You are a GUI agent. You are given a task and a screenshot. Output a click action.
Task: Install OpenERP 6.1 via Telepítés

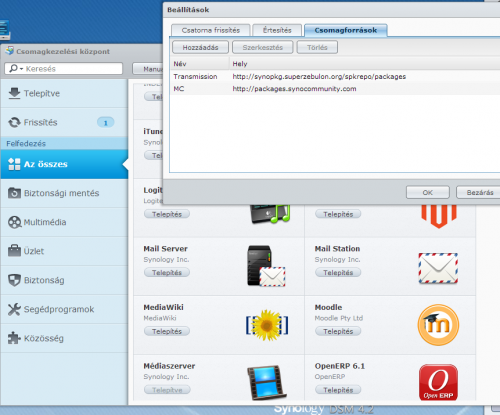click(x=338, y=390)
